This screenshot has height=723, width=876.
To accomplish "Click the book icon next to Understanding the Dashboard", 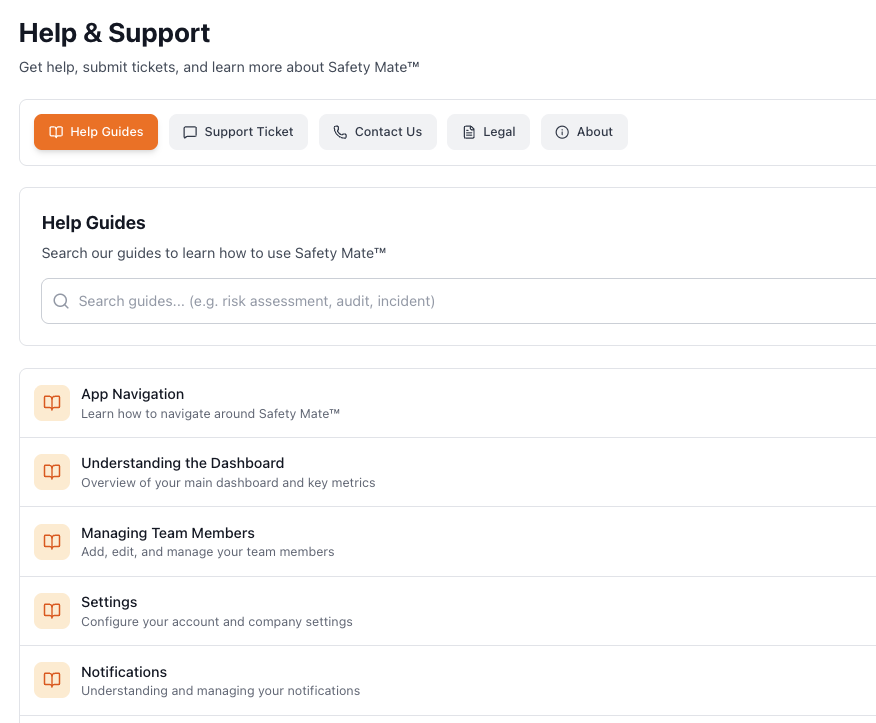I will (52, 472).
